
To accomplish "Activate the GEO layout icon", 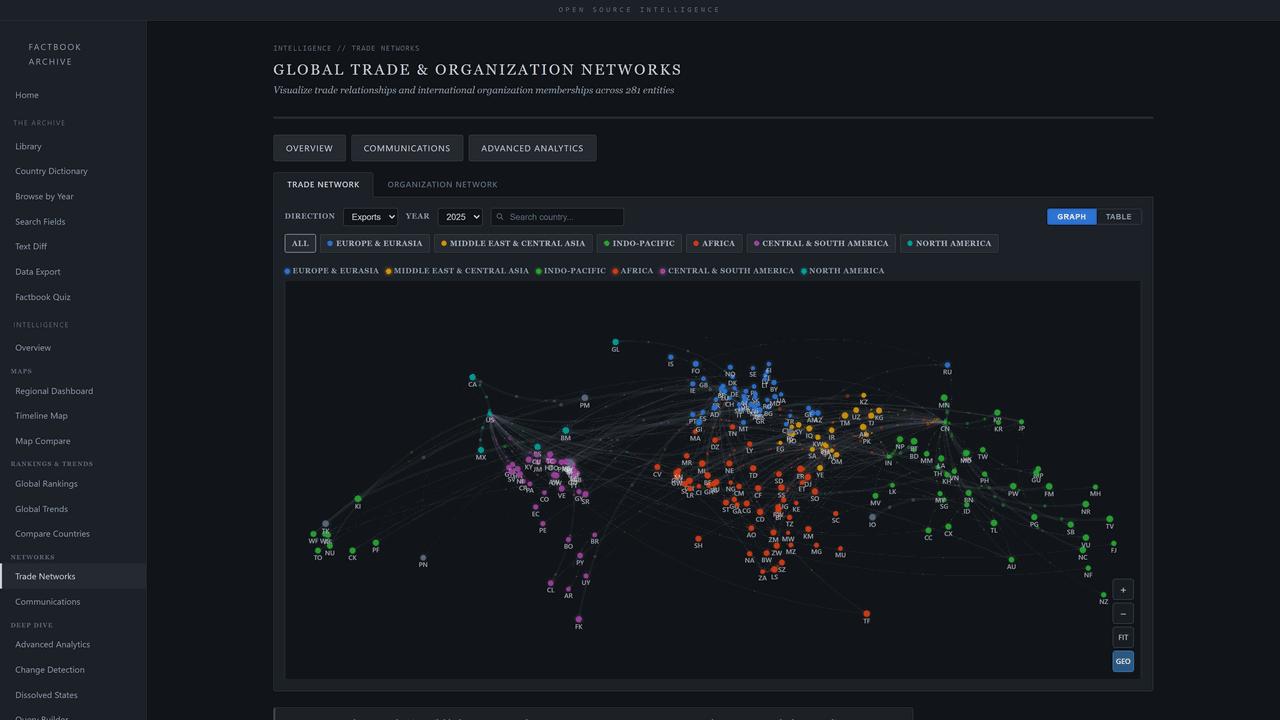I will 1123,660.
